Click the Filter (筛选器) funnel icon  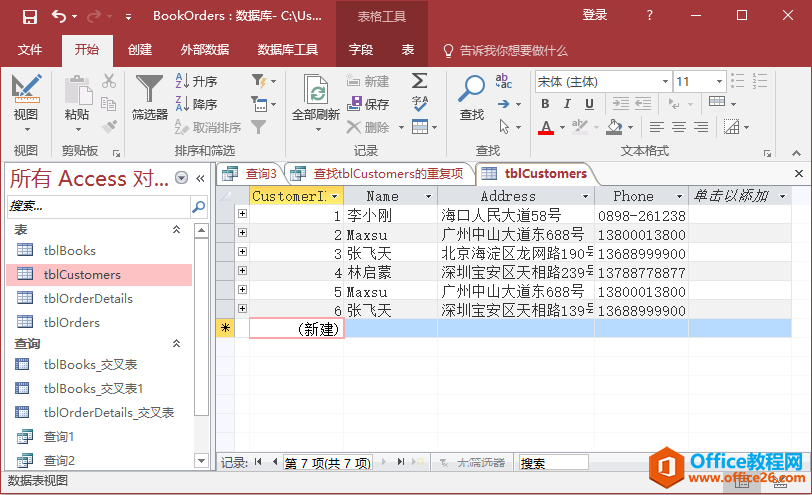pyautogui.click(x=149, y=89)
